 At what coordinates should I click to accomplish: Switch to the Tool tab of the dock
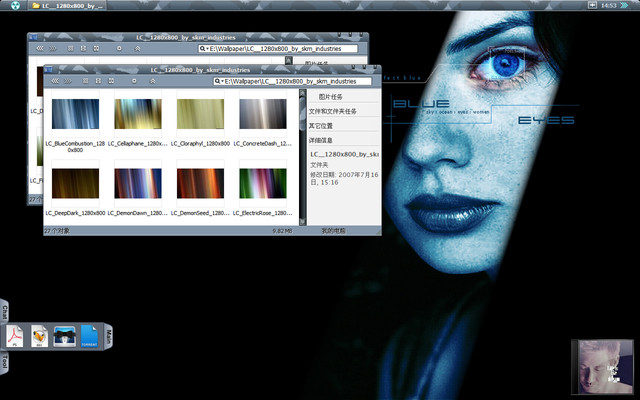[4, 362]
